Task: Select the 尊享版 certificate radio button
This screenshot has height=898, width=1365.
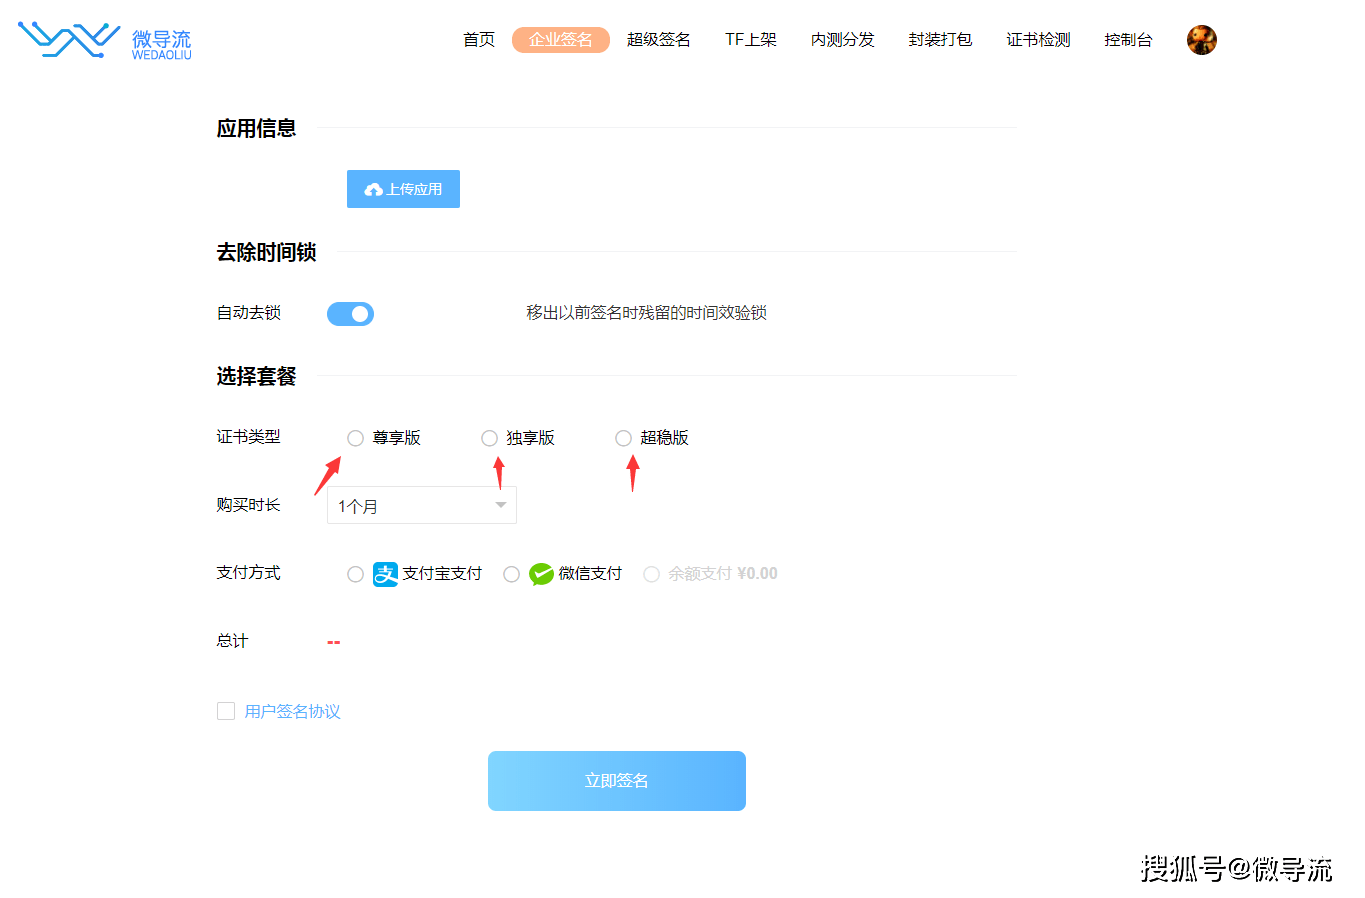Action: 355,438
